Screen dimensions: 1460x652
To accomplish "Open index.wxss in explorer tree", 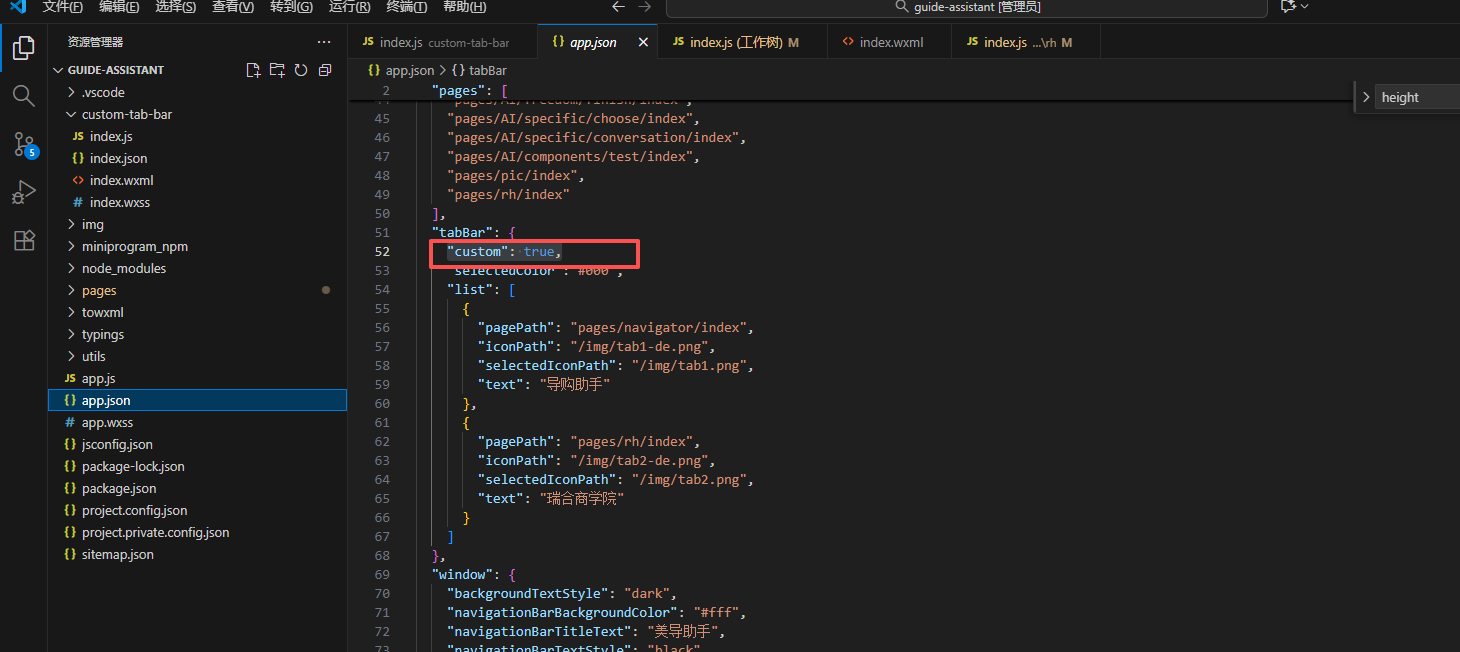I will 119,202.
